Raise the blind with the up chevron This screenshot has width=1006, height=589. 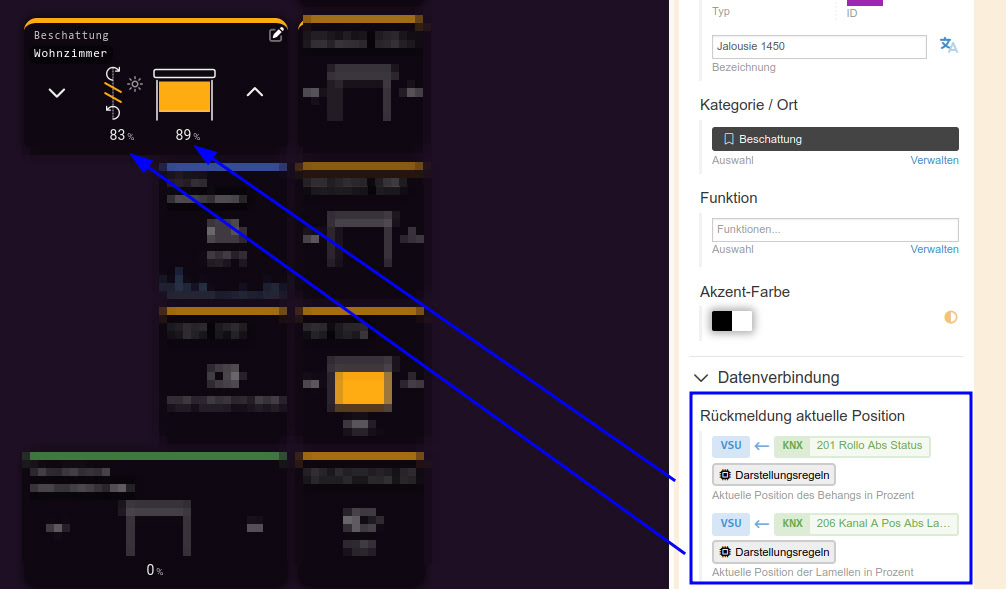(x=255, y=92)
